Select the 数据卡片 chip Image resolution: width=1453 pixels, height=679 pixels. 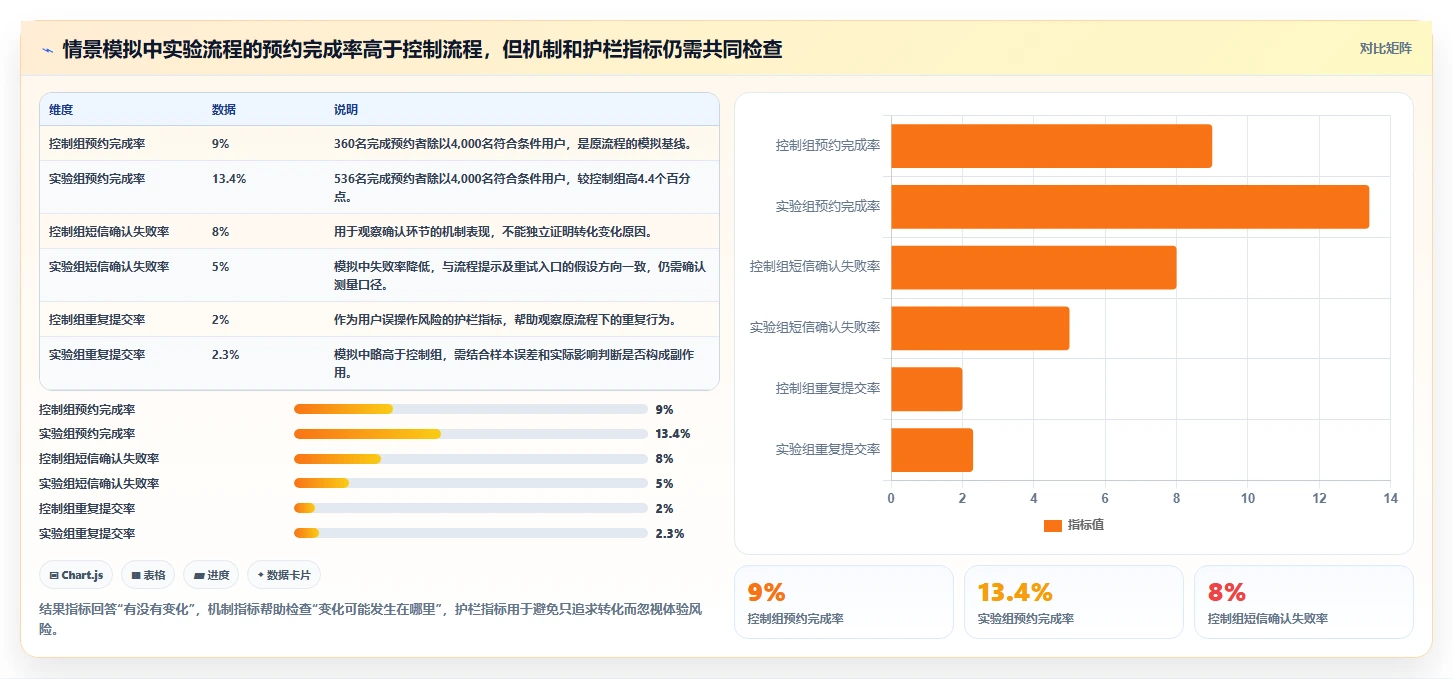[284, 575]
